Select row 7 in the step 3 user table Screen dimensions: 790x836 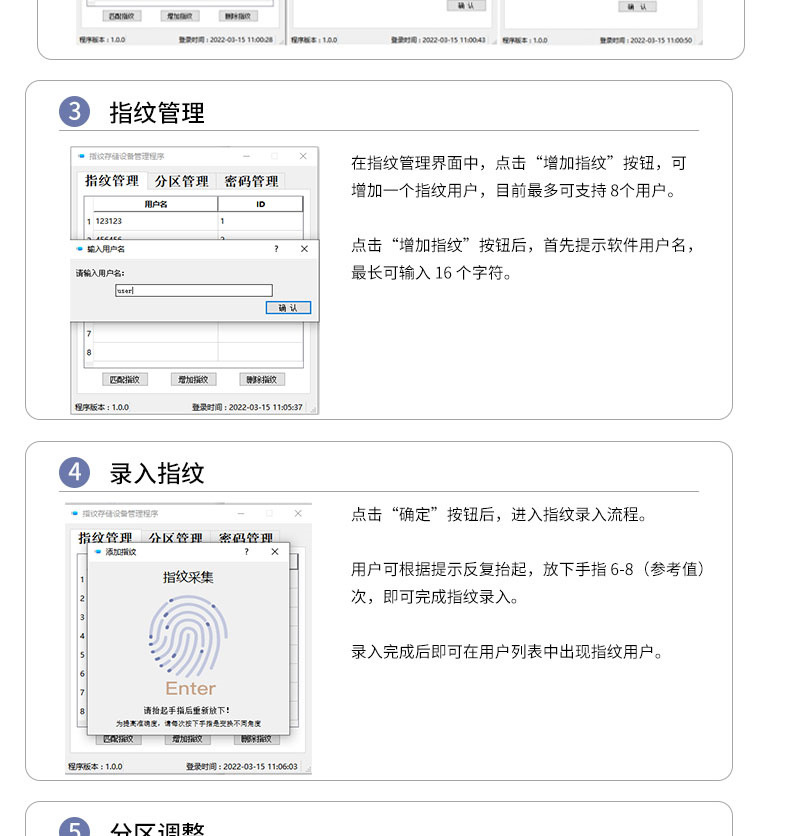coord(194,334)
